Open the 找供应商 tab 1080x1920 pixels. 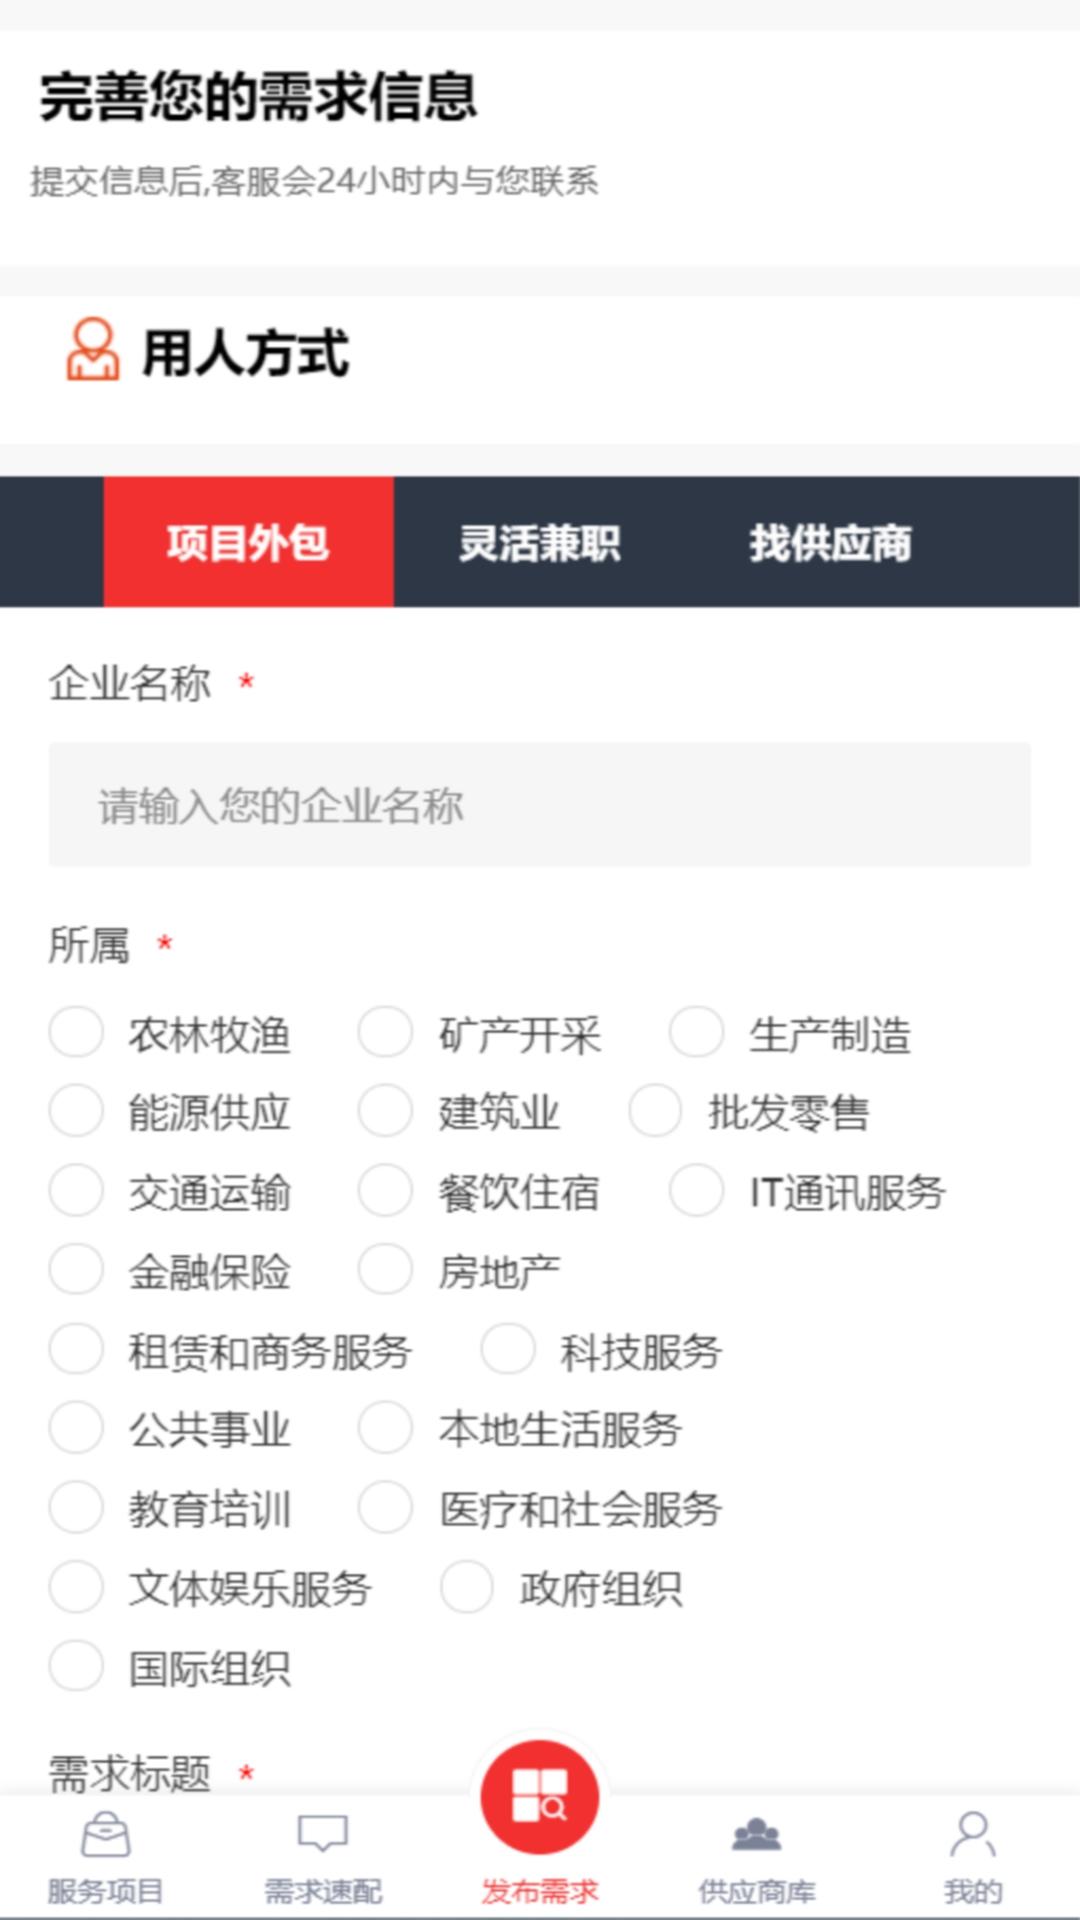pos(833,543)
